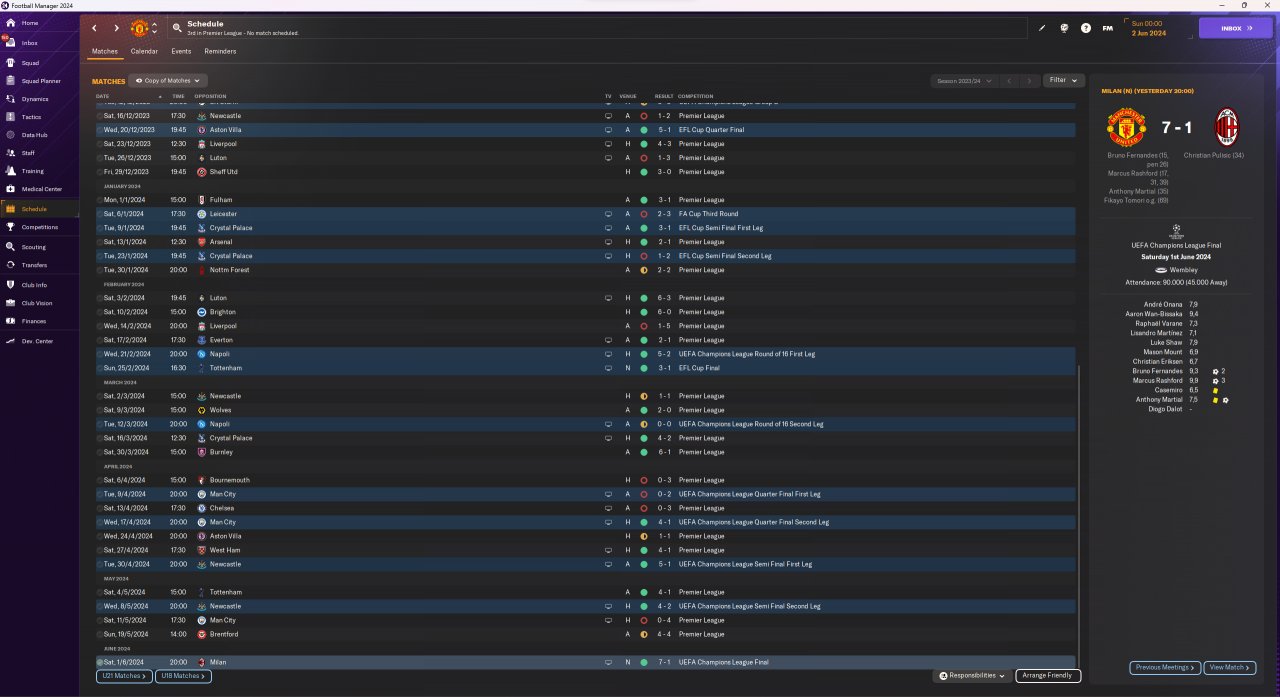Open the Copy of Matches view dropdown
1280x697 pixels.
pyautogui.click(x=168, y=80)
